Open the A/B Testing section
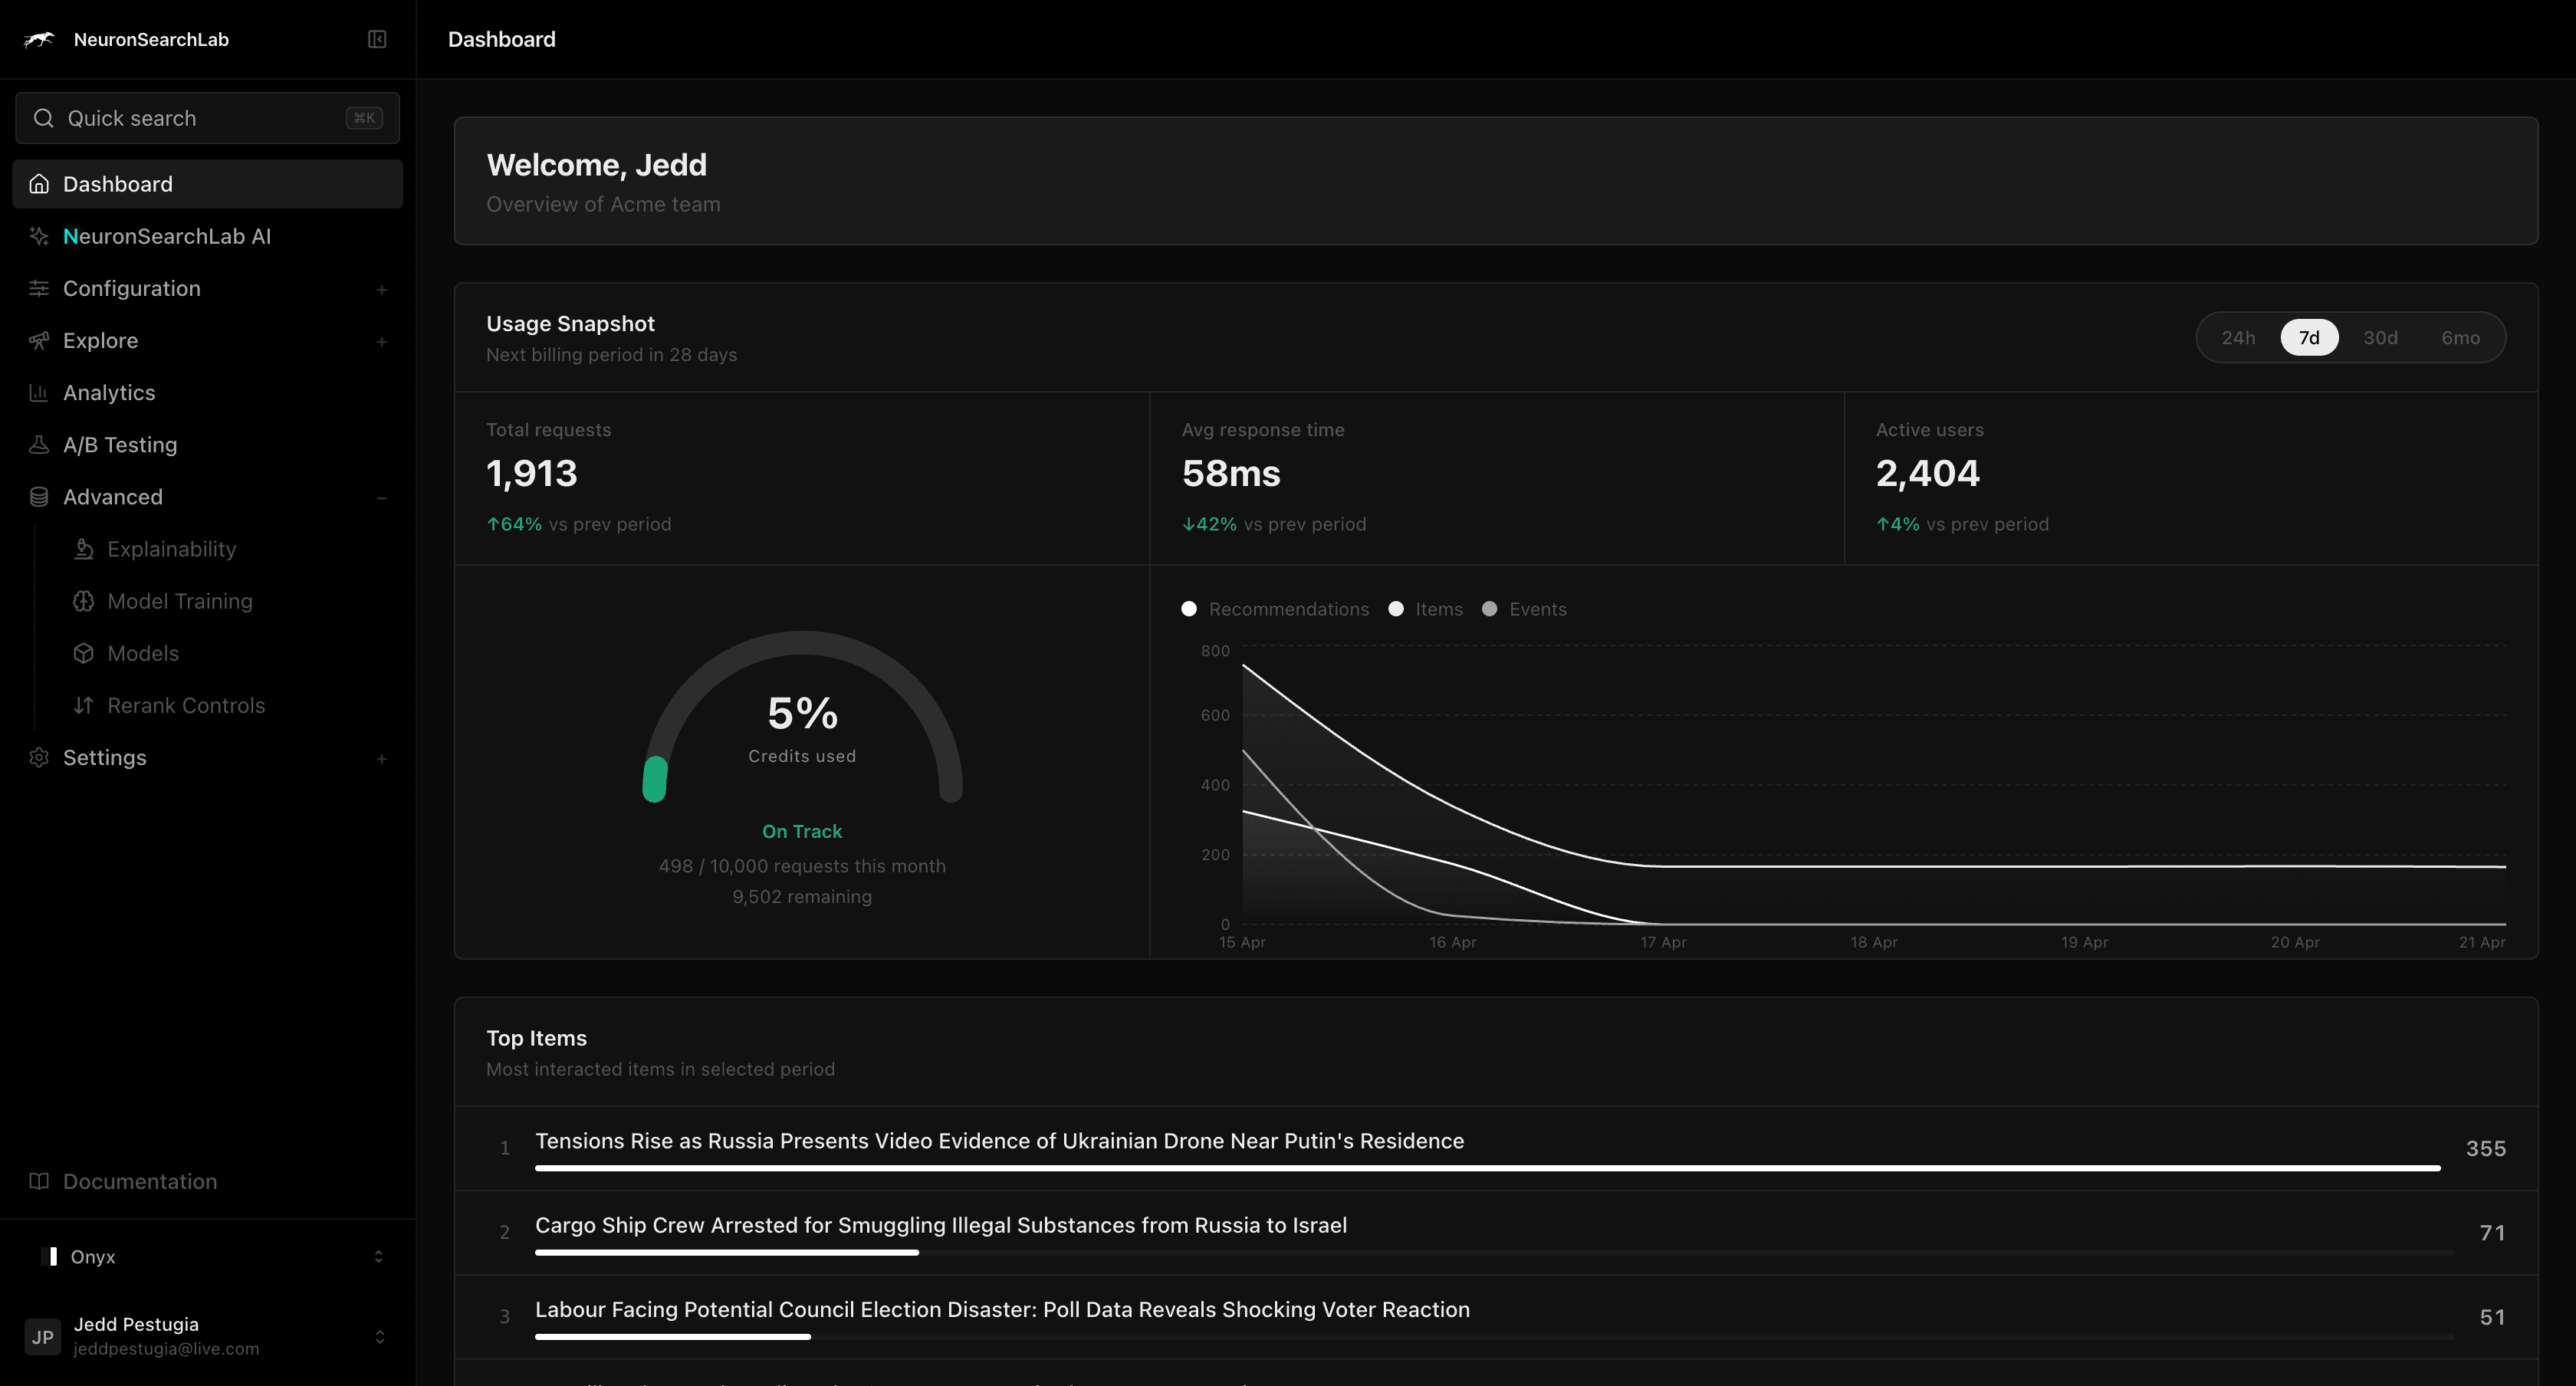The height and width of the screenshot is (1386, 2576). point(120,444)
